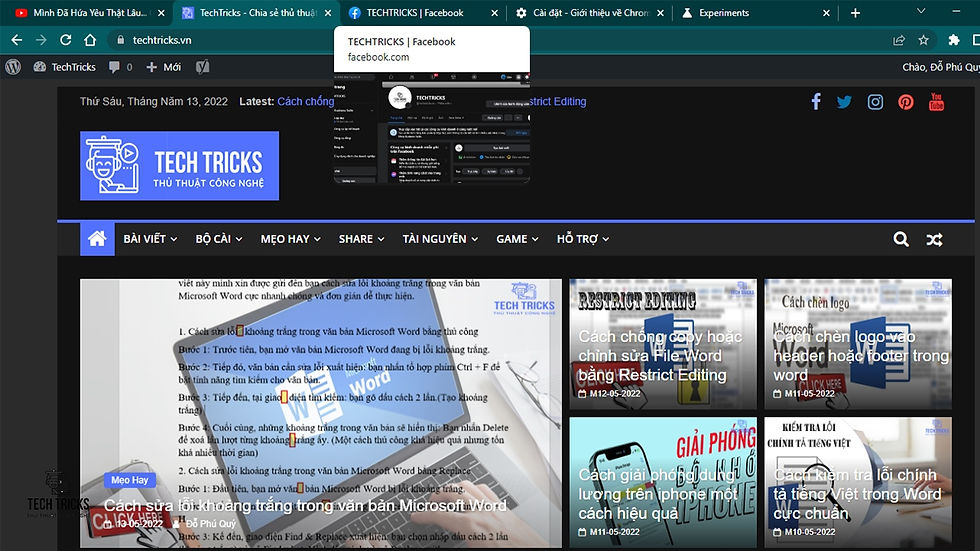
Task: Click the Mẹo Hay category badge
Action: coord(129,480)
